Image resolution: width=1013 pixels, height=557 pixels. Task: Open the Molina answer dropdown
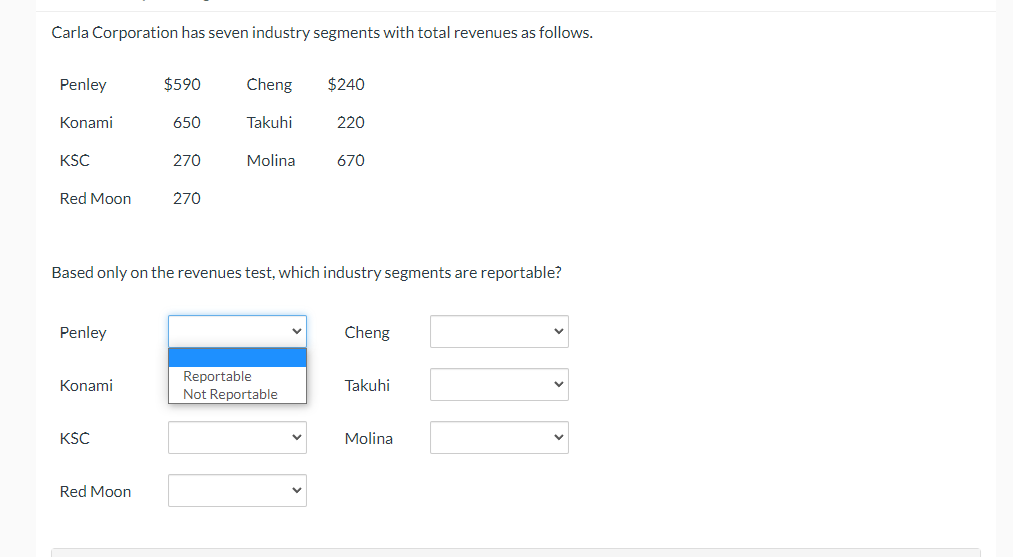499,438
